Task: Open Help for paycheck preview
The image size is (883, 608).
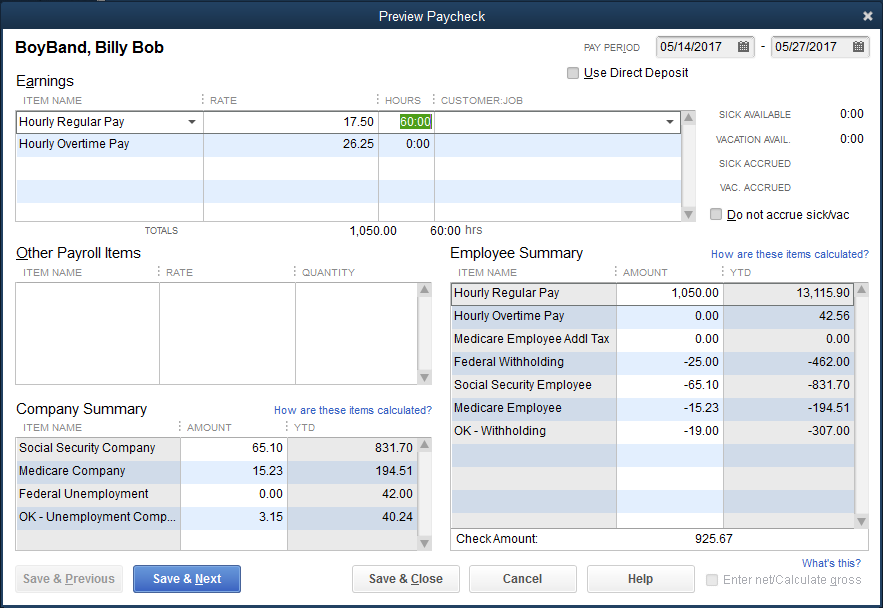Action: [640, 579]
